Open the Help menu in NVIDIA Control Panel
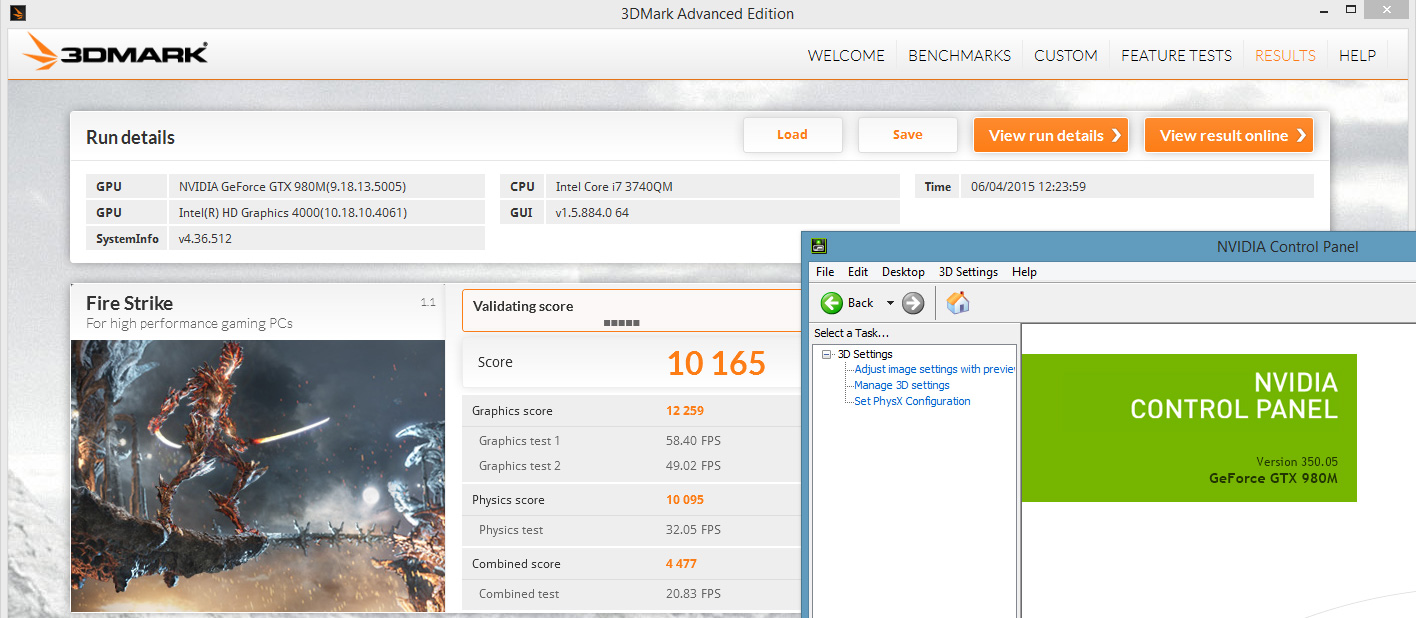1416x618 pixels. coord(1024,272)
